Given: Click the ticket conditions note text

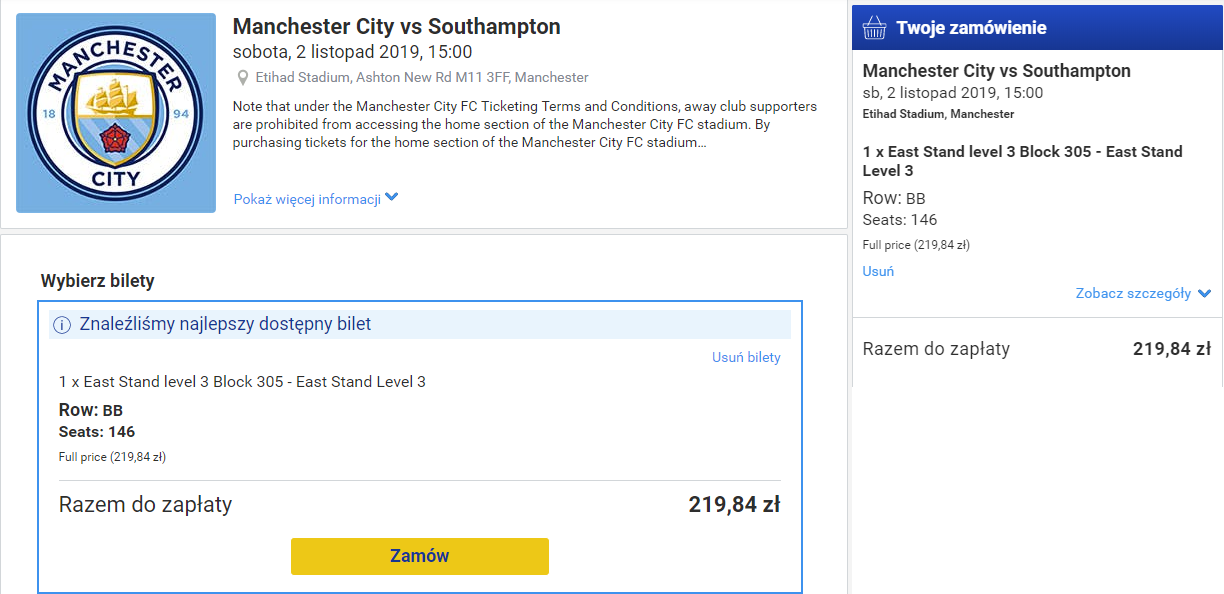Looking at the screenshot, I should pos(524,124).
